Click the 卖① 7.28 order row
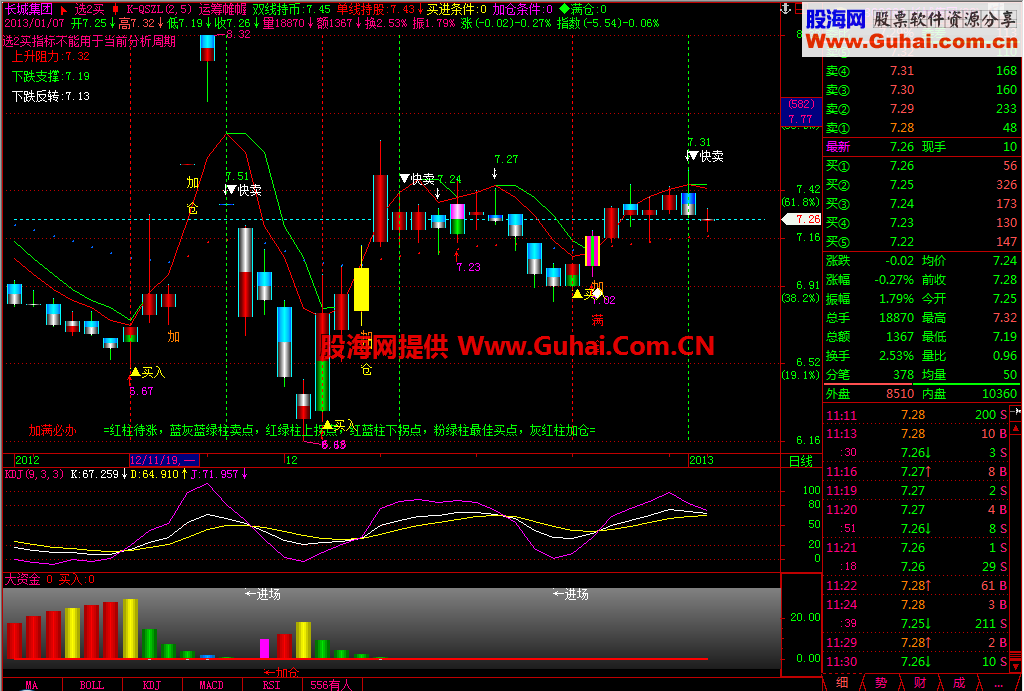Screen dimensions: 1024x691 pos(921,128)
